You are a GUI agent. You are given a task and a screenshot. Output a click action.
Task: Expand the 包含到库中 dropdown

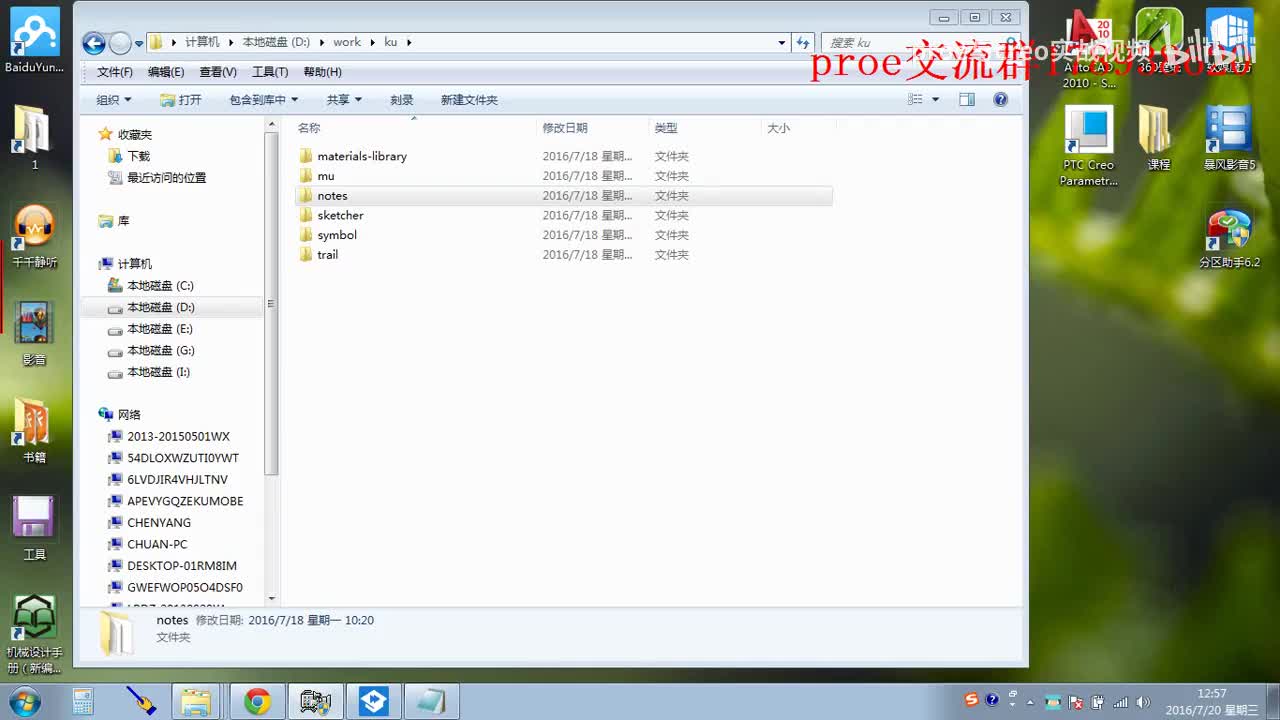[x=264, y=100]
